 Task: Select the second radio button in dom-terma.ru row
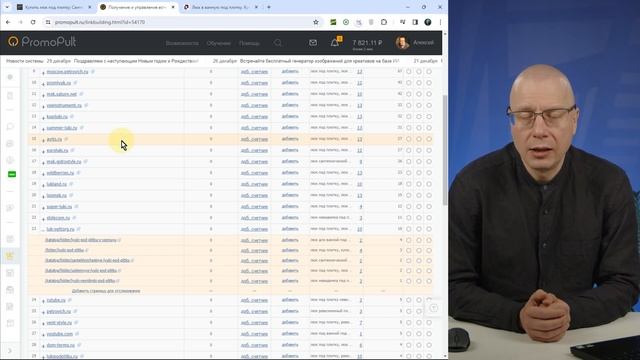pyautogui.click(x=419, y=345)
